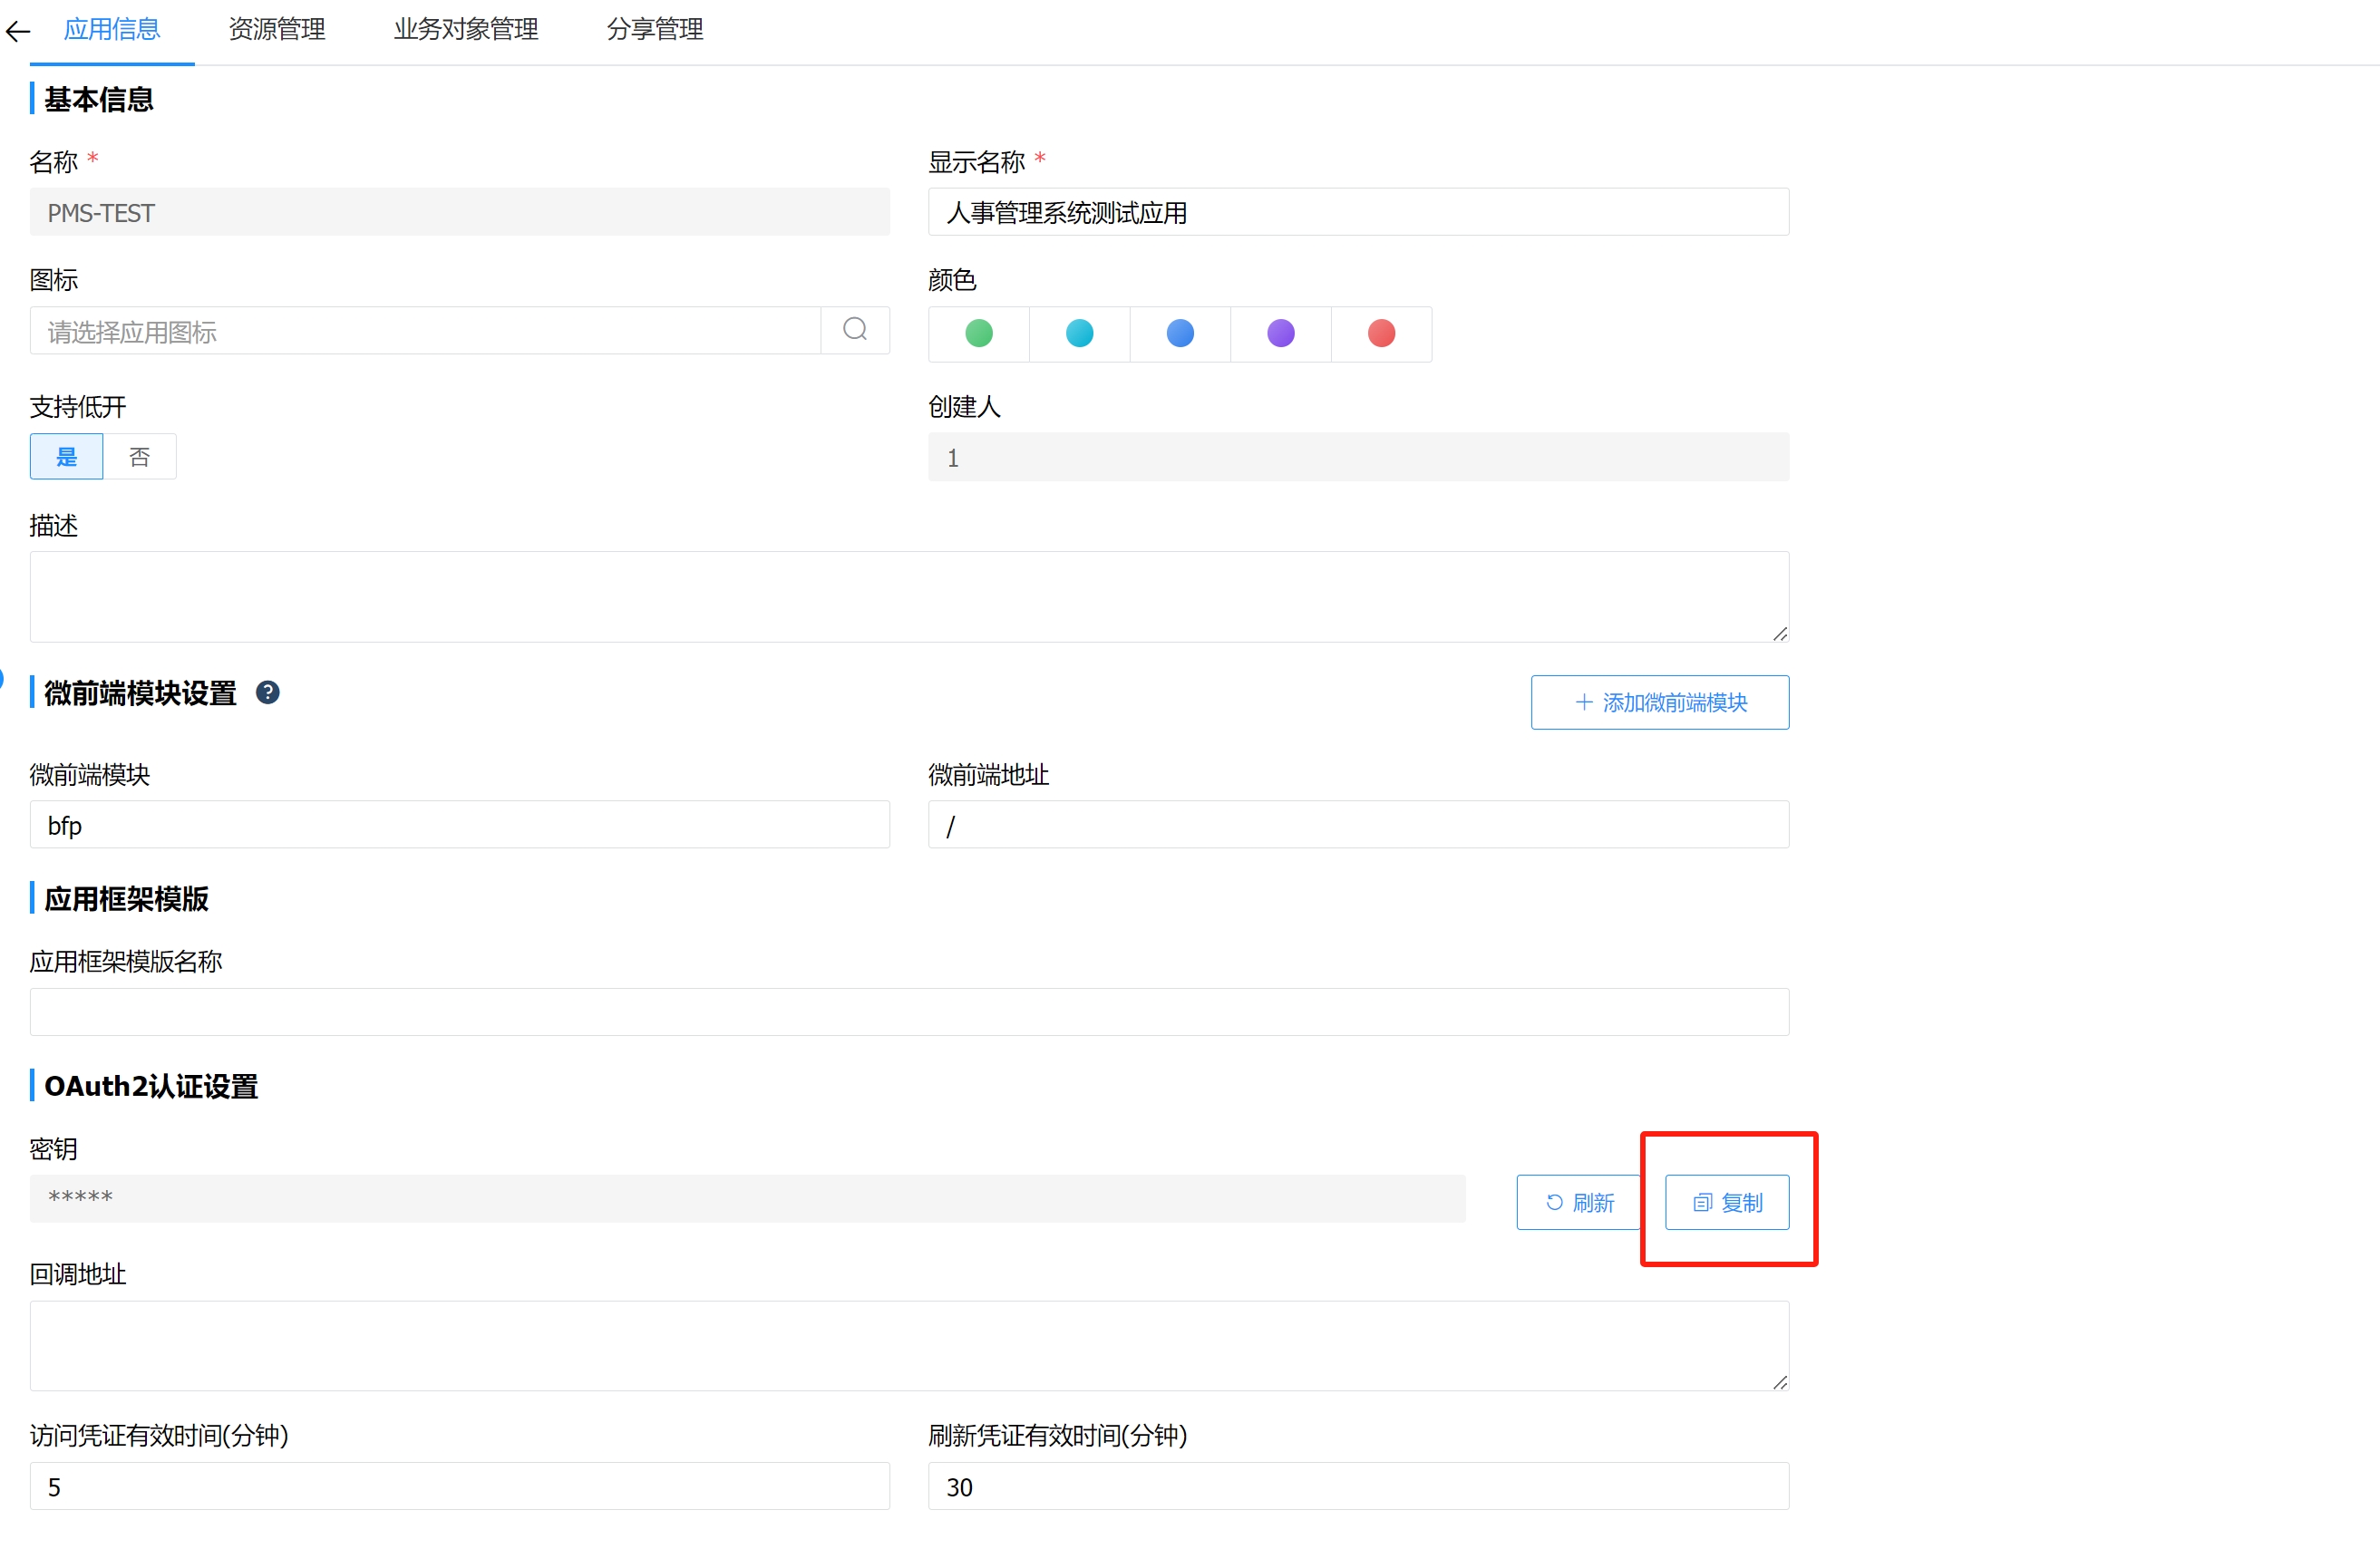2380x1549 pixels.
Task: Pick the purple color swatch
Action: coord(1281,333)
